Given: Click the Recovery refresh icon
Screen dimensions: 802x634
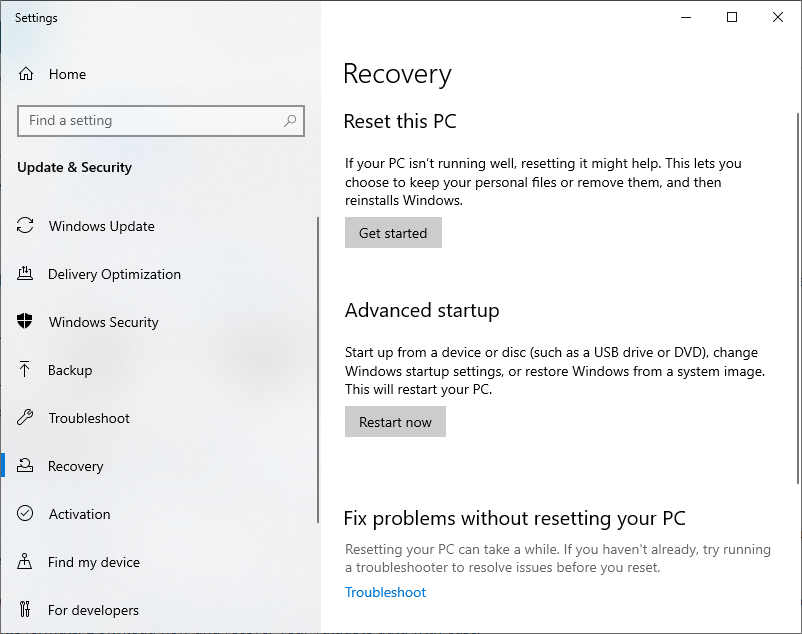Looking at the screenshot, I should pos(25,466).
